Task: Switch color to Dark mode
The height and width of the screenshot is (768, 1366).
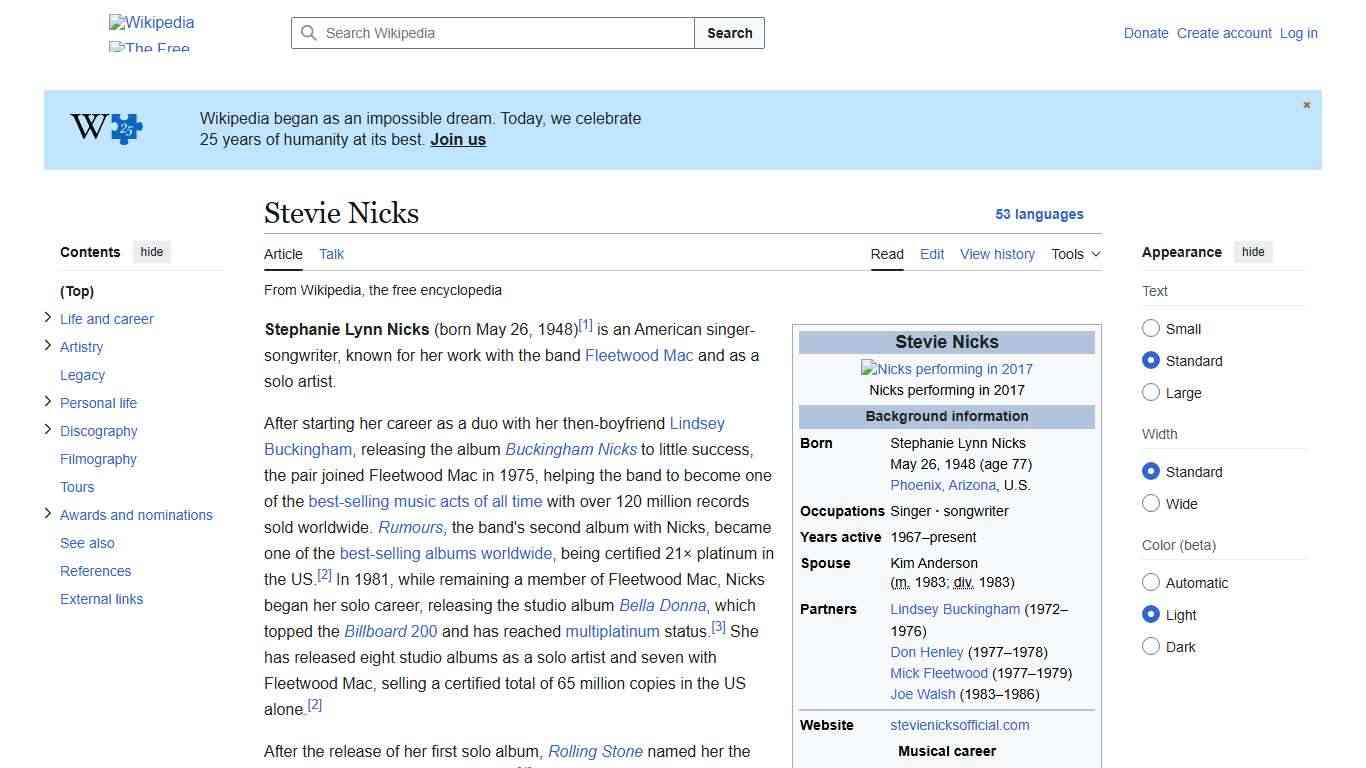Action: coord(1151,646)
